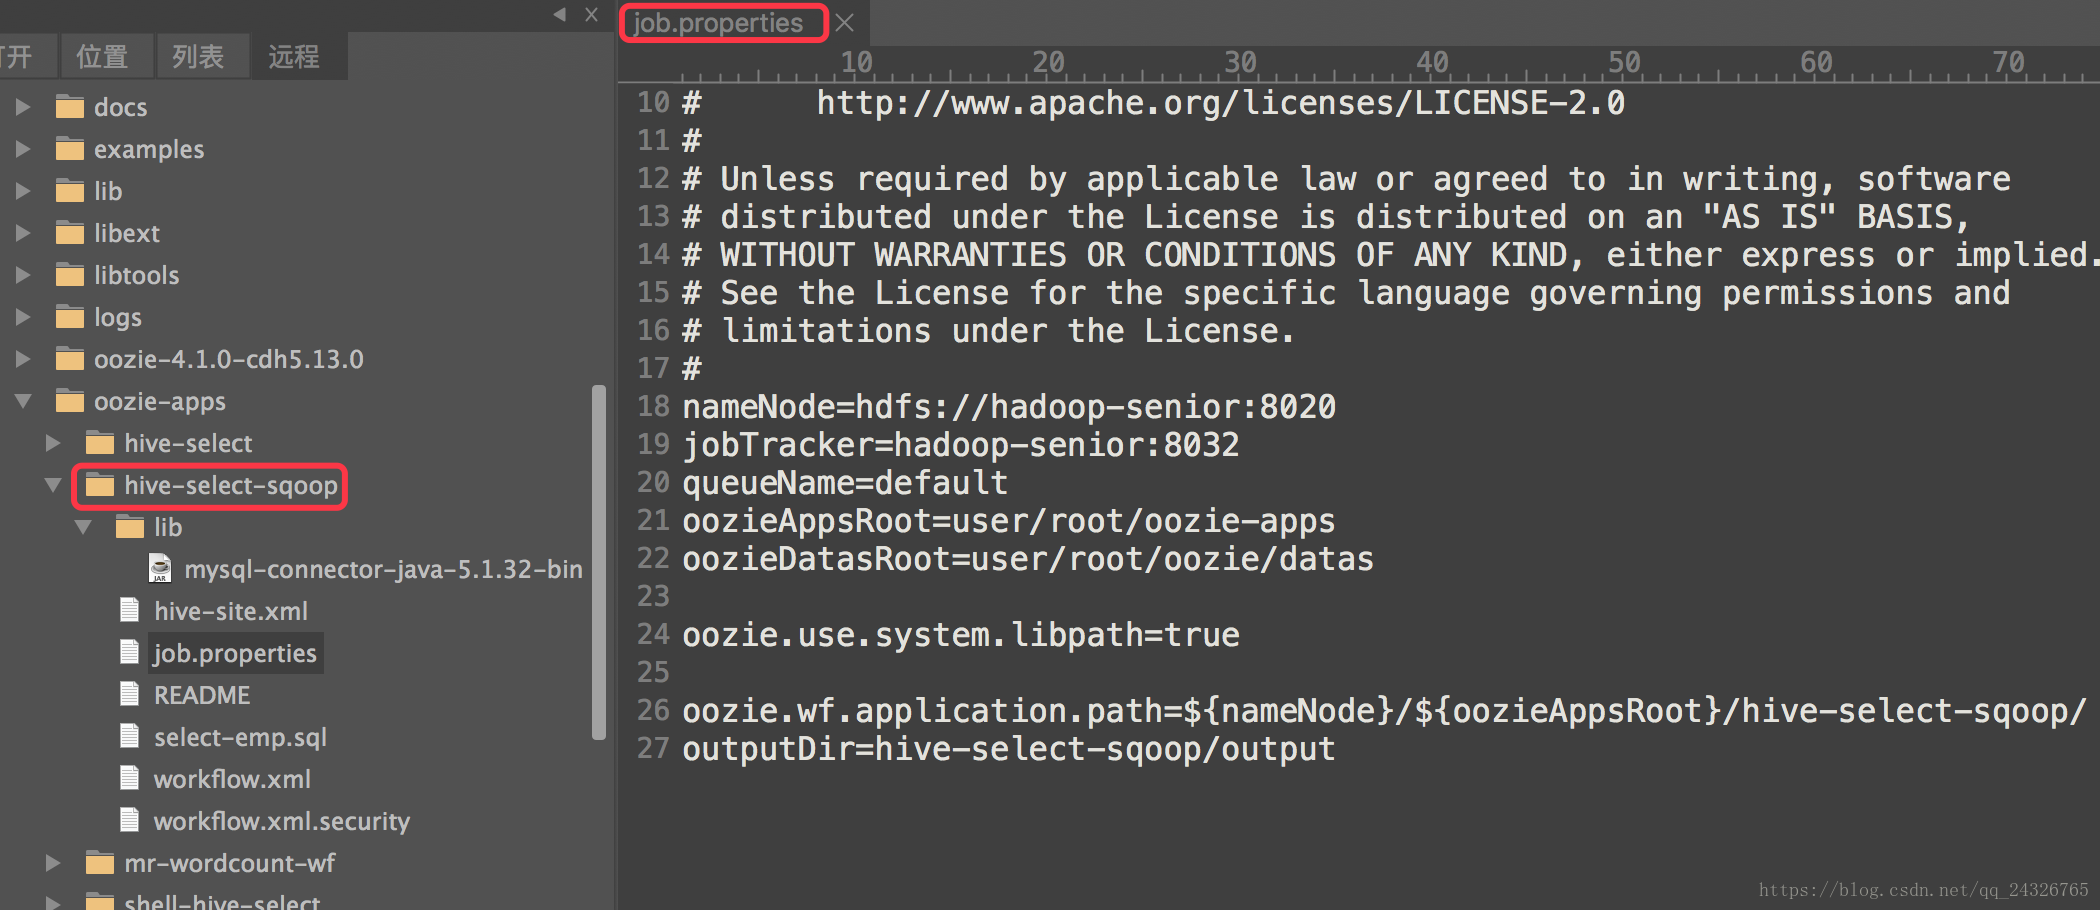This screenshot has width=2100, height=910.
Task: Click line number 23 in the gutter
Action: [653, 596]
